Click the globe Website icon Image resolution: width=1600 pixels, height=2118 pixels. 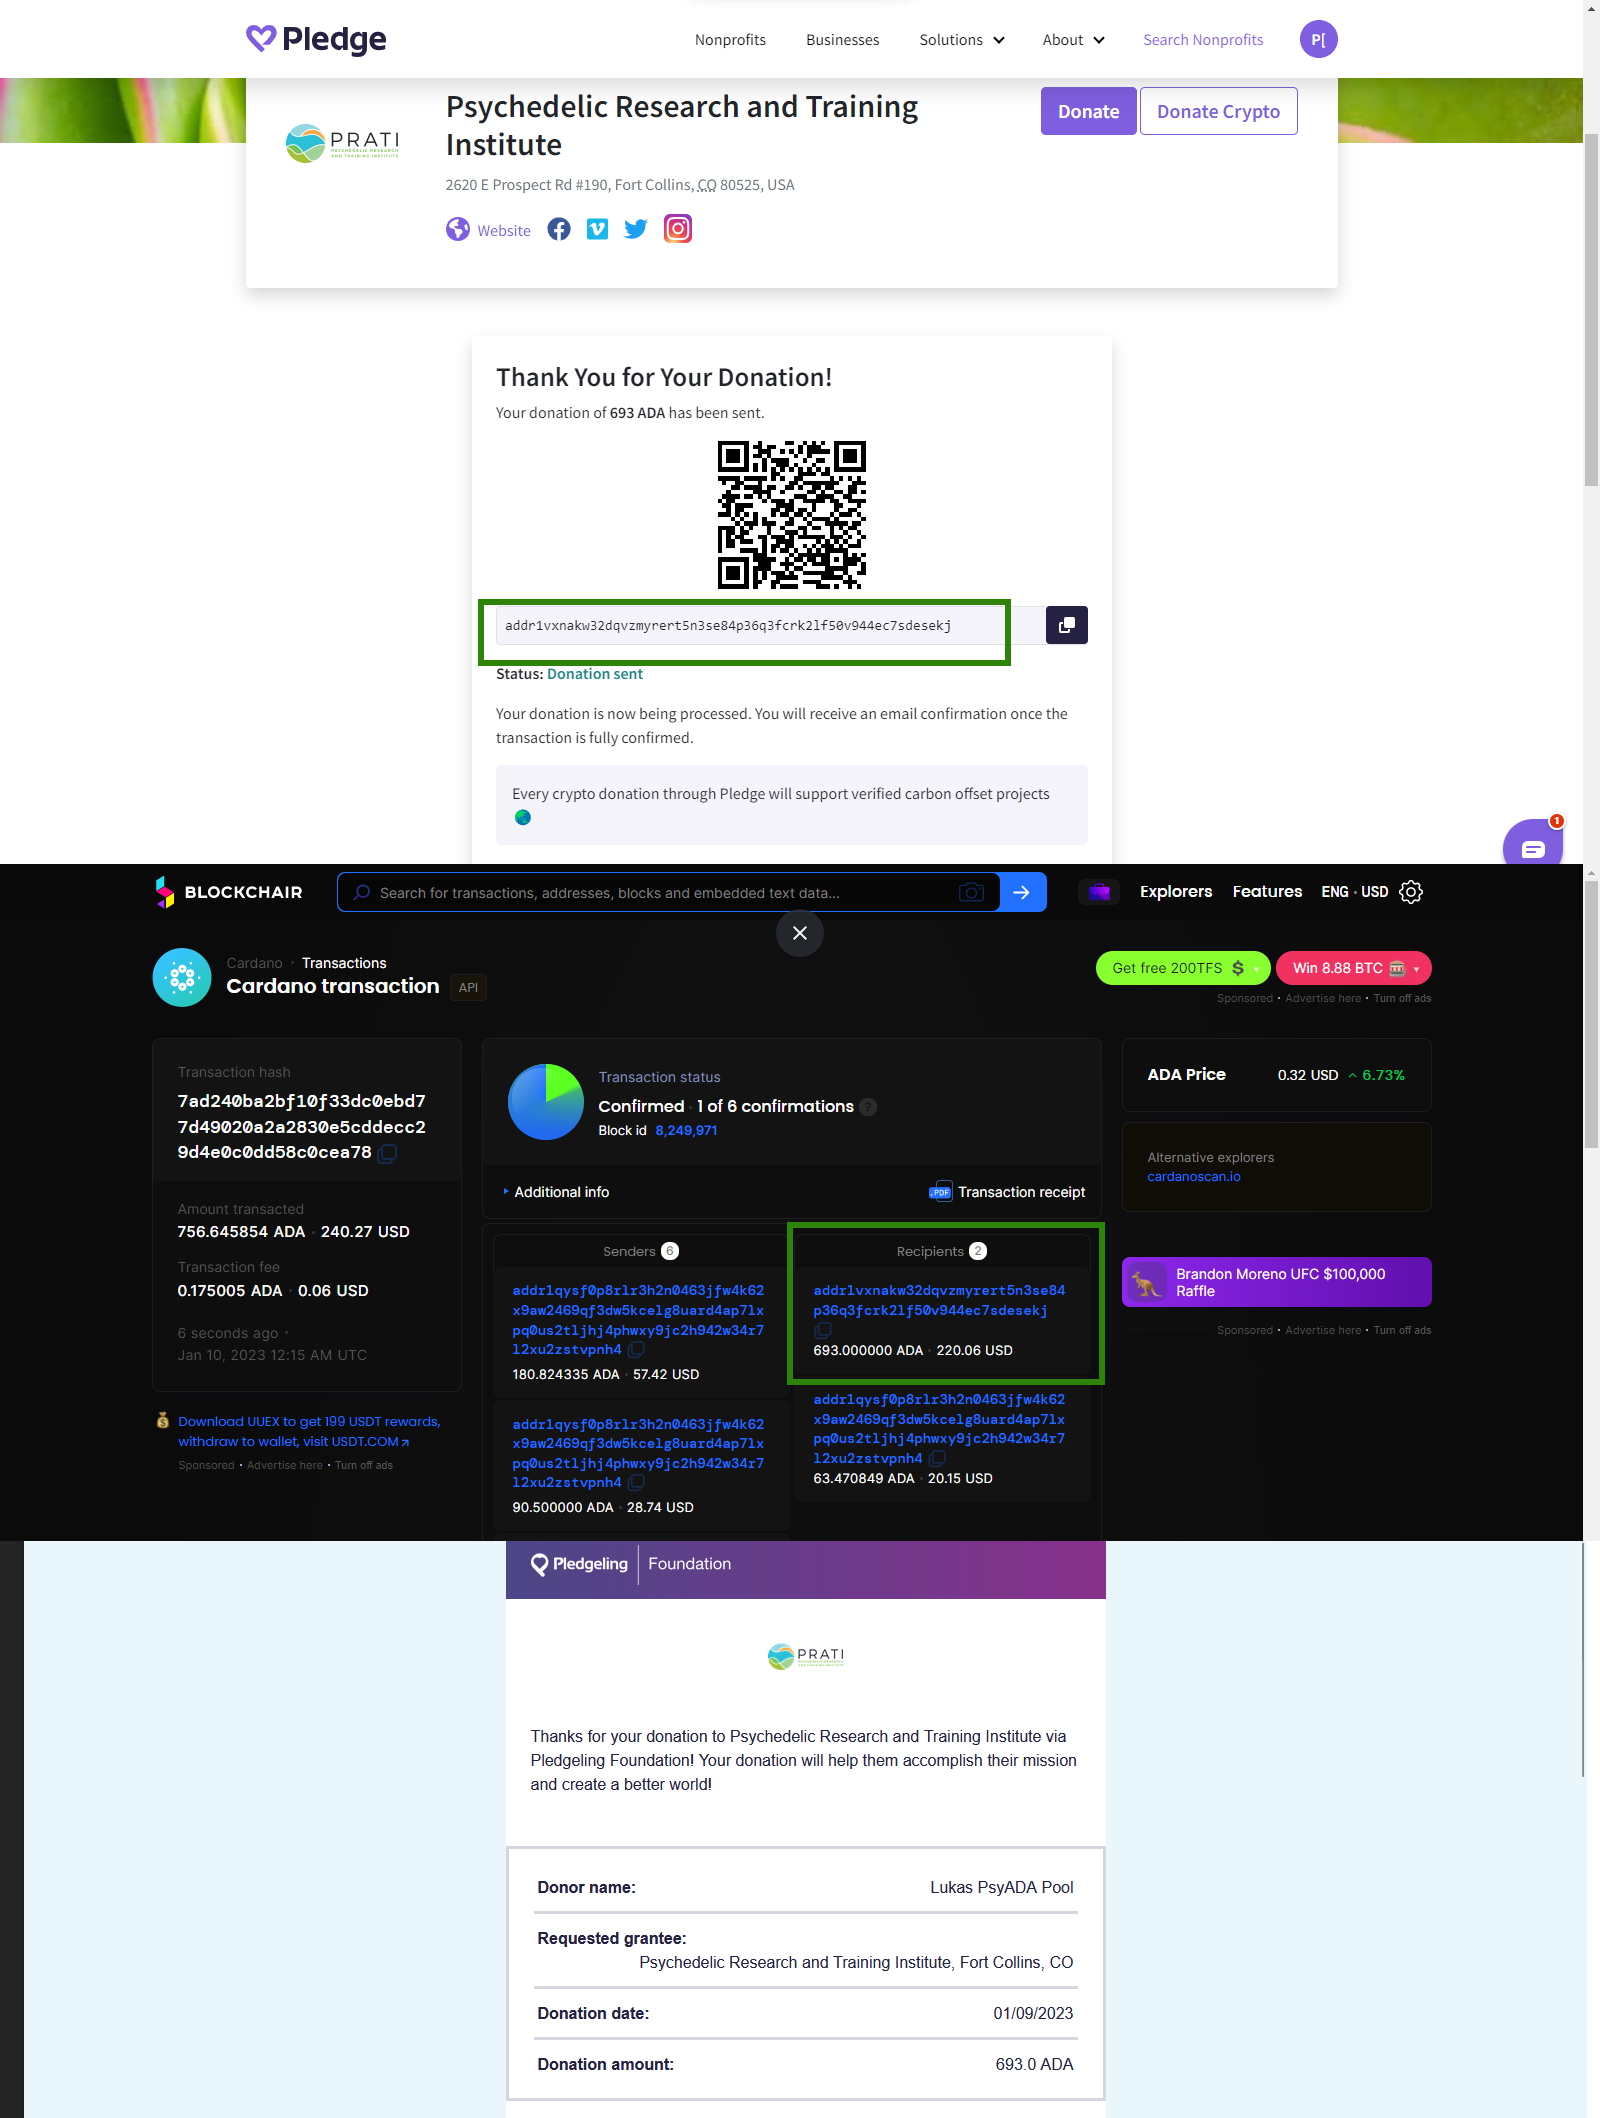pyautogui.click(x=457, y=230)
